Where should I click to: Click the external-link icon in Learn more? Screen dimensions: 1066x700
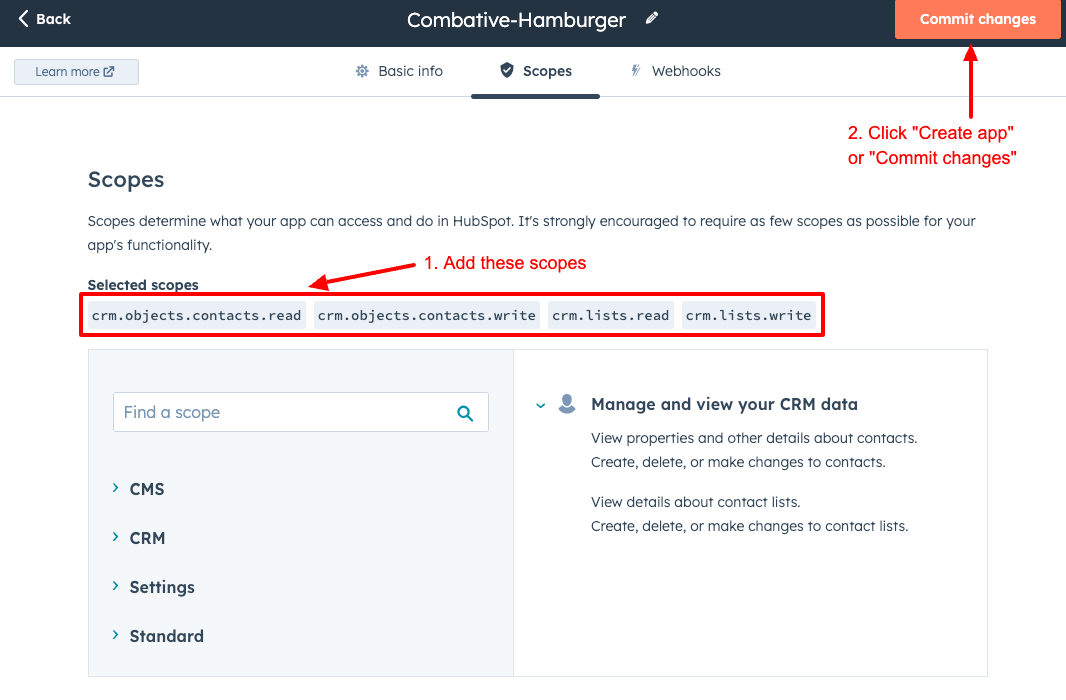tap(109, 71)
